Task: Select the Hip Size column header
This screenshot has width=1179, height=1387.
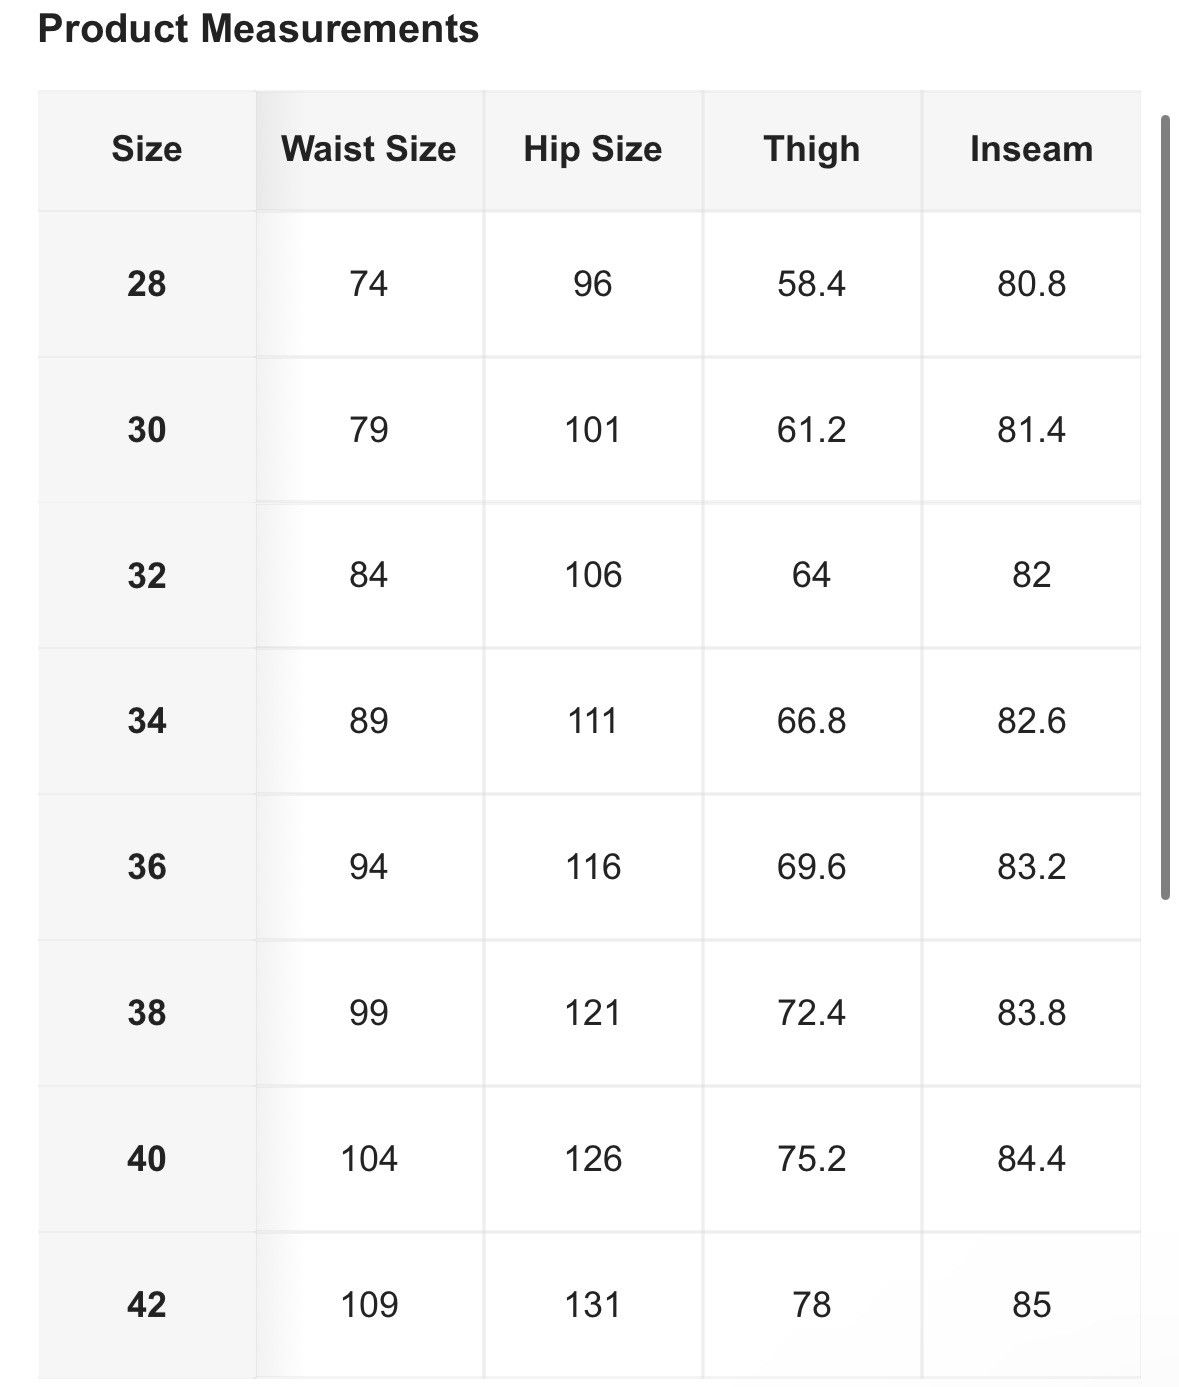Action: coord(593,150)
